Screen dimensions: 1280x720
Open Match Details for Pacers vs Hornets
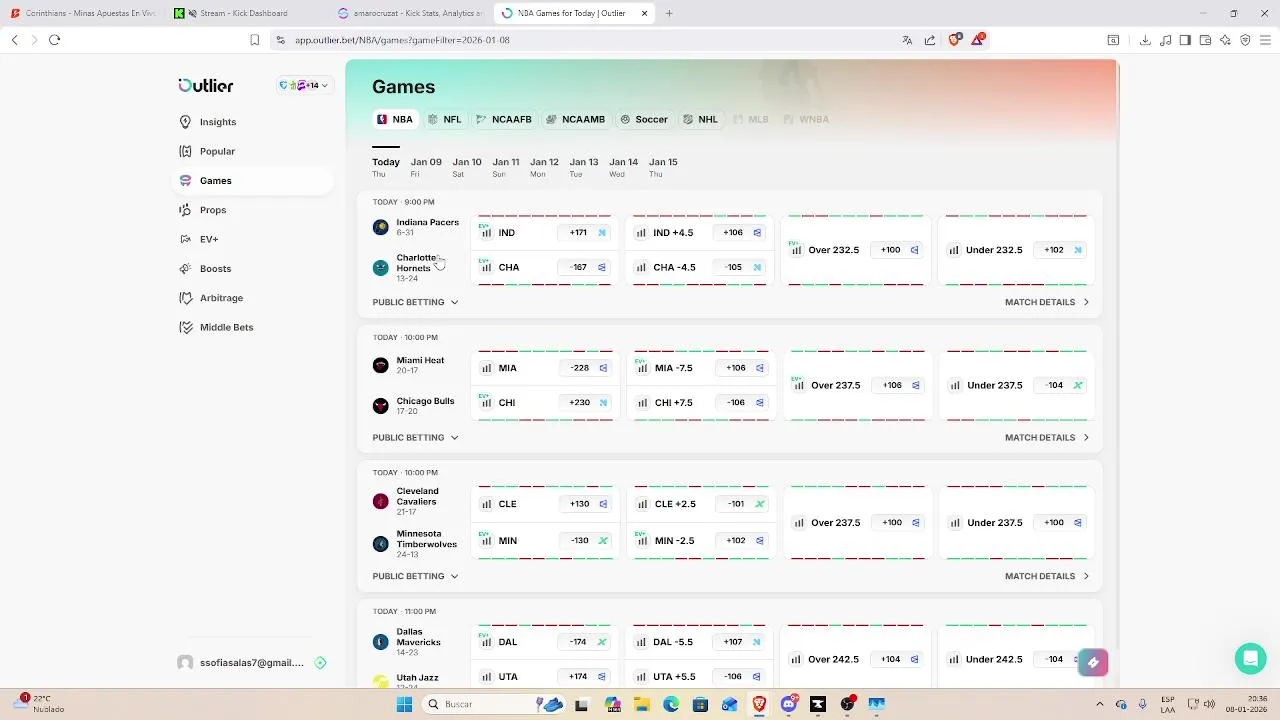[x=1047, y=302]
